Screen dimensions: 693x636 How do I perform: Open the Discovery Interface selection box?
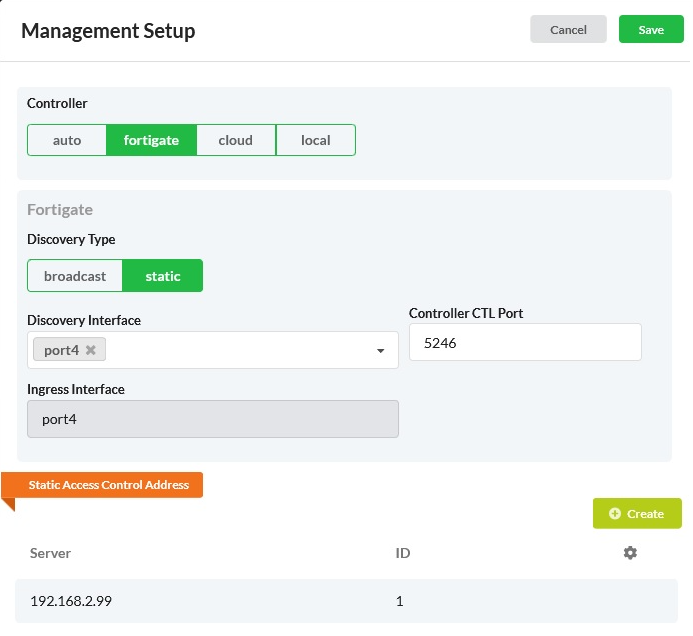(x=240, y=350)
